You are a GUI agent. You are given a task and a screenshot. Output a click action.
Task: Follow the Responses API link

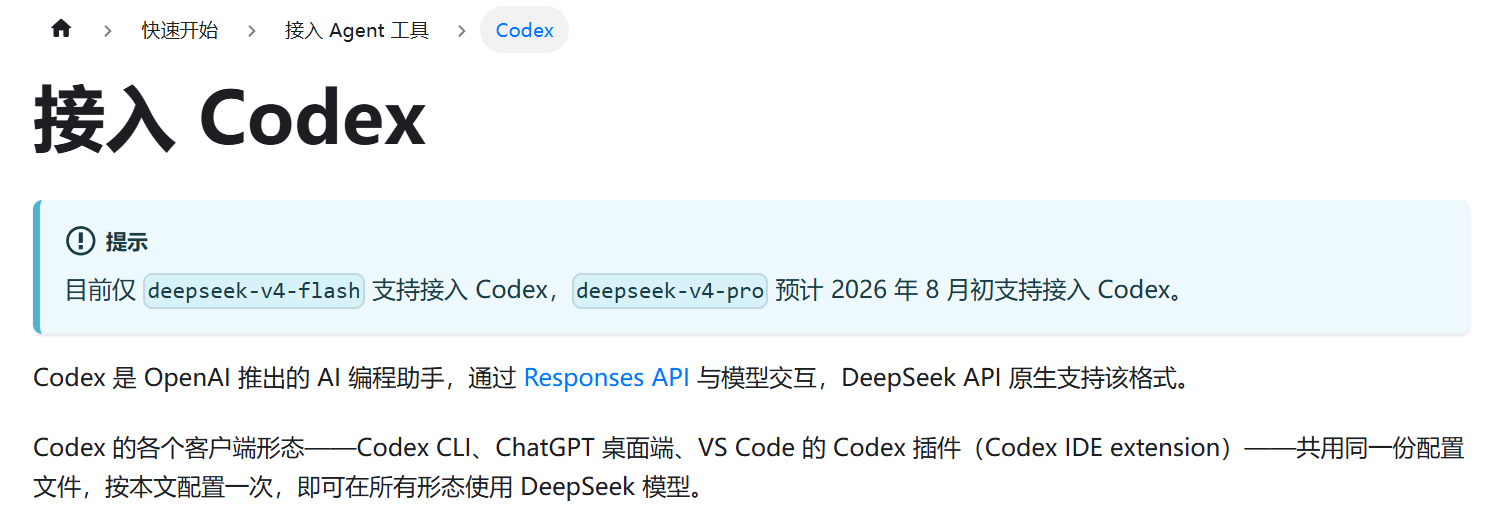(606, 378)
